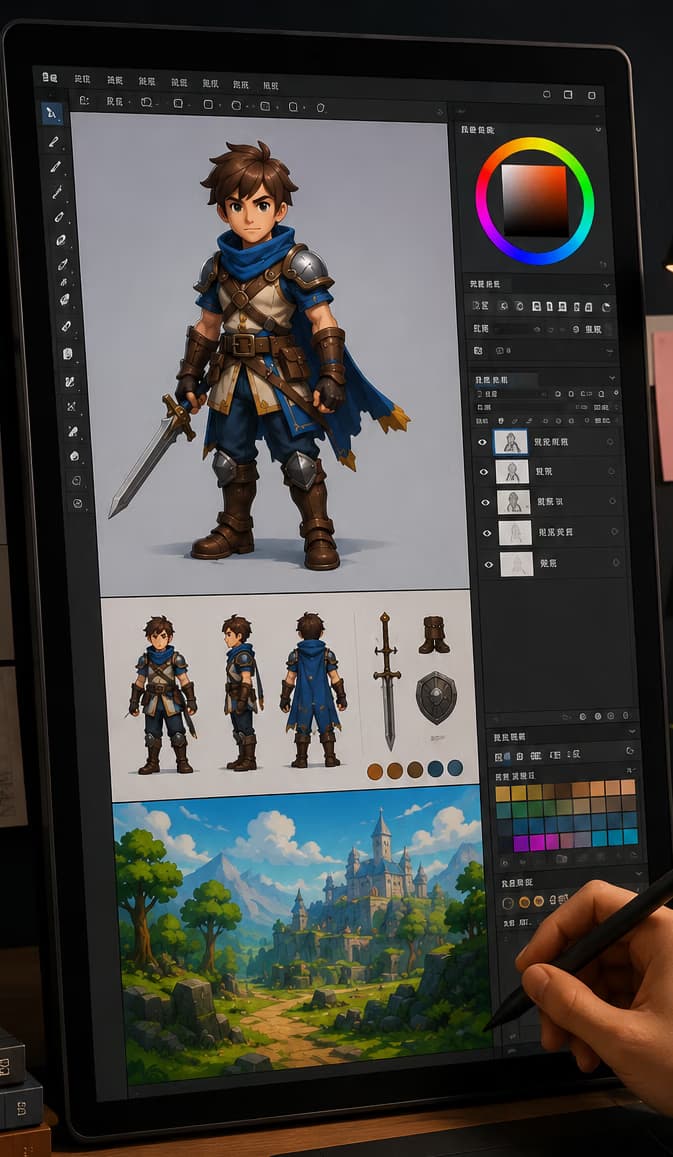
Task: Choose the peach swatch at the swatch grid's top-right
Action: pos(628,787)
